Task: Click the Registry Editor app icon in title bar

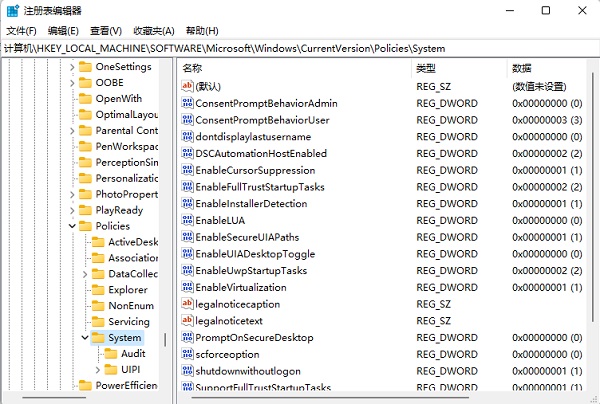Action: 11,10
